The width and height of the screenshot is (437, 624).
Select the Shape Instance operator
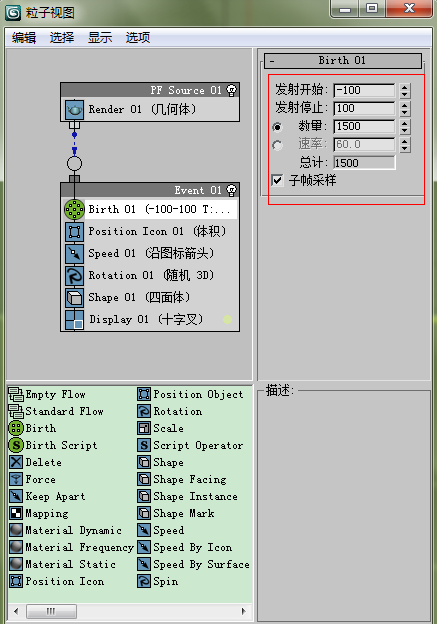(x=187, y=496)
